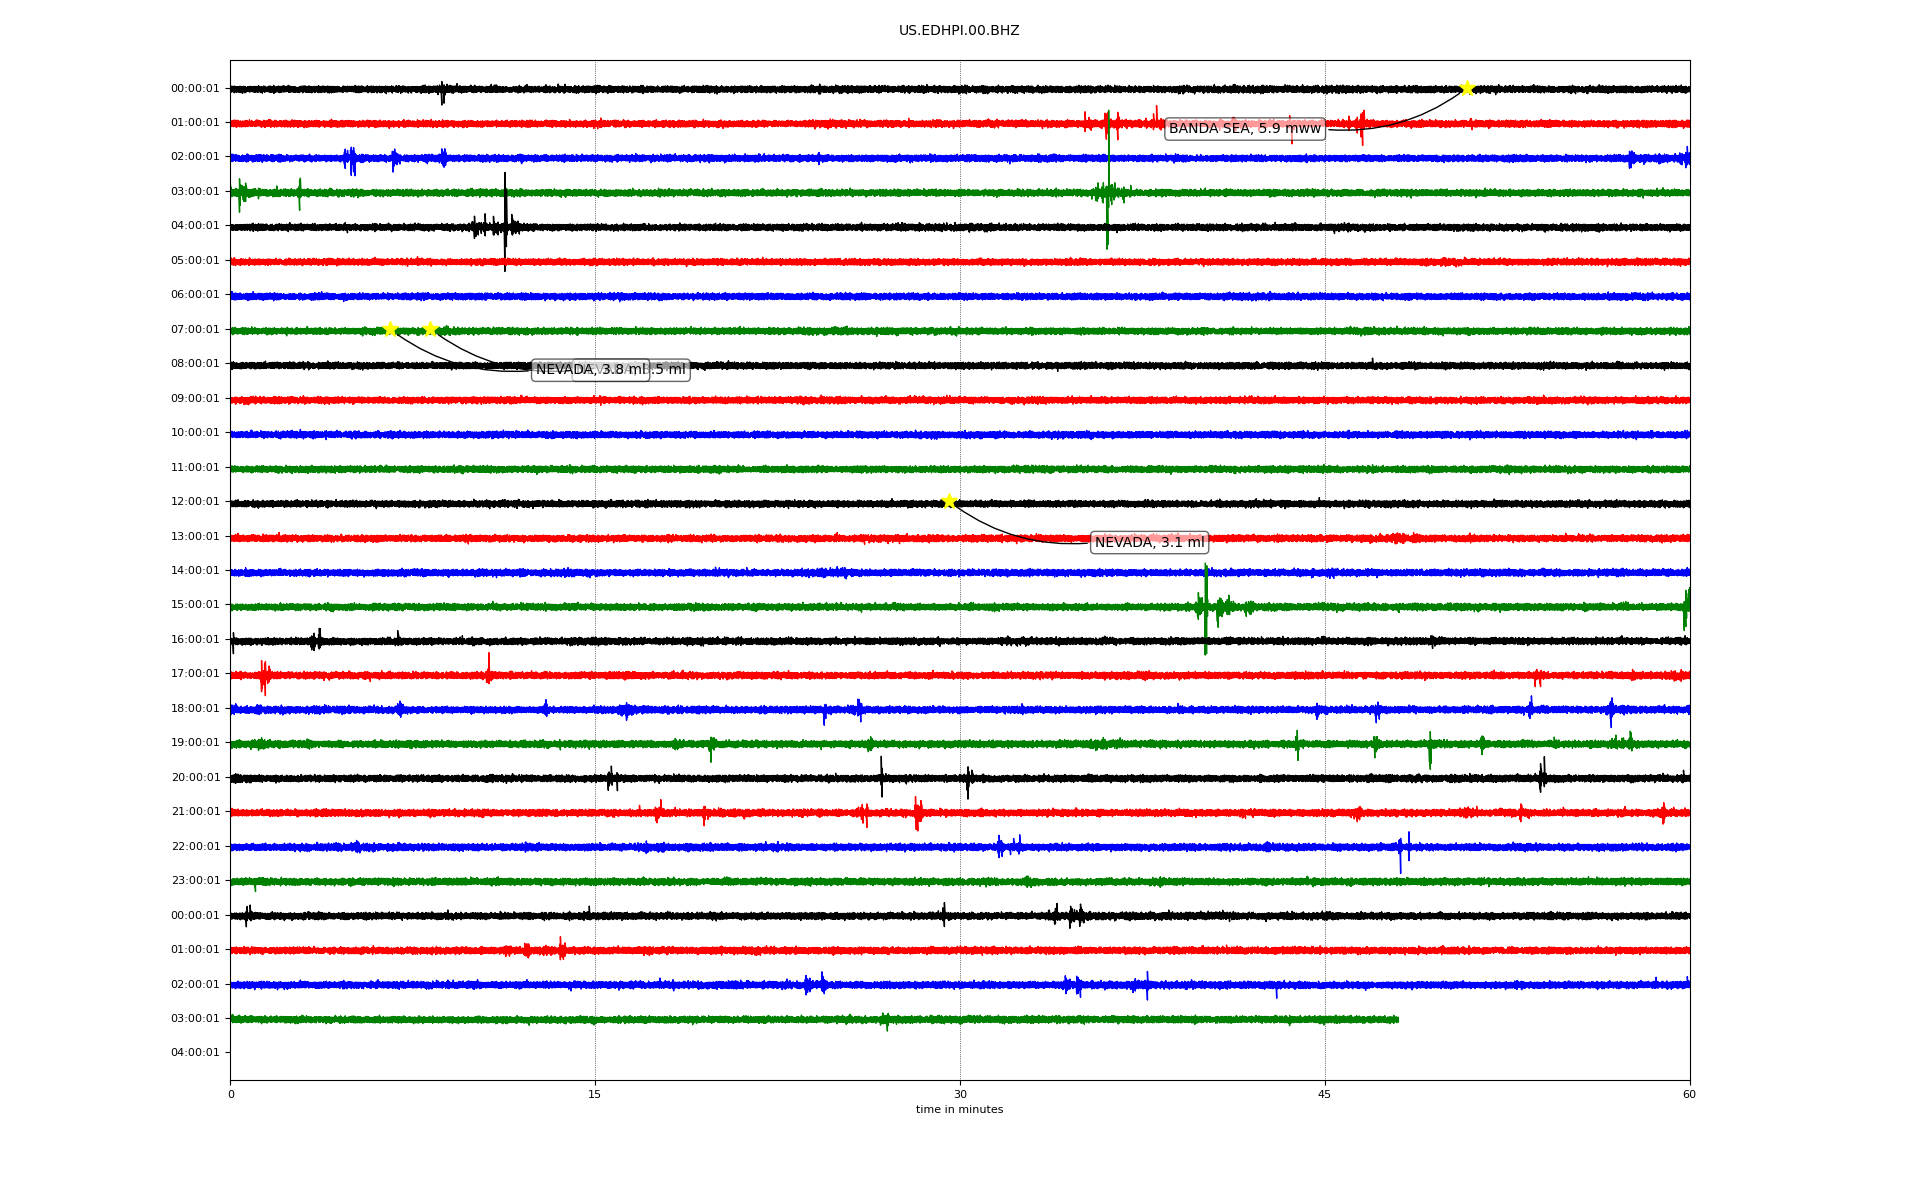Click the 09:00:01 hour label

[195, 399]
